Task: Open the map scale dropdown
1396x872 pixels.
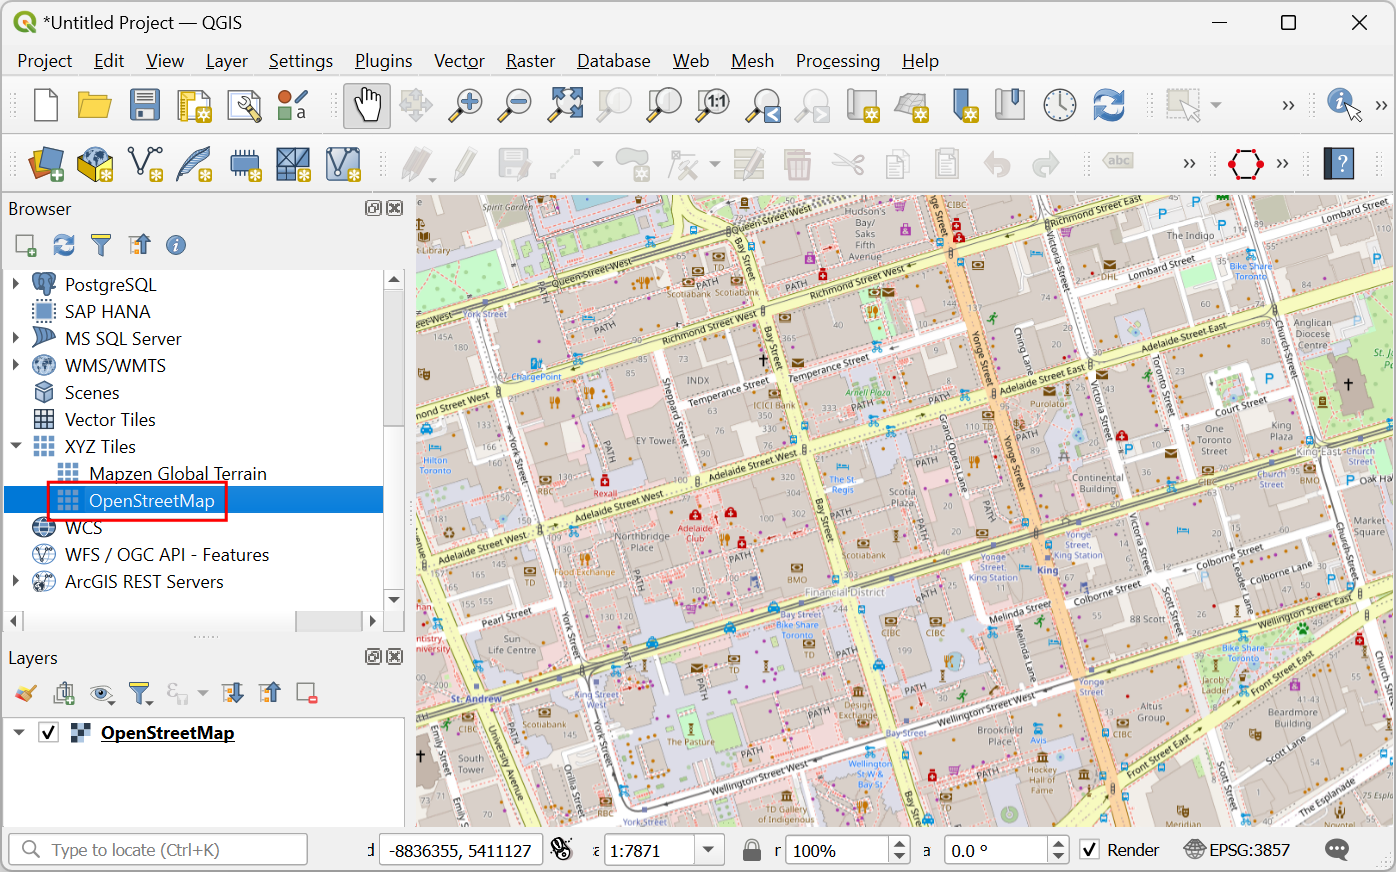Action: click(x=709, y=850)
